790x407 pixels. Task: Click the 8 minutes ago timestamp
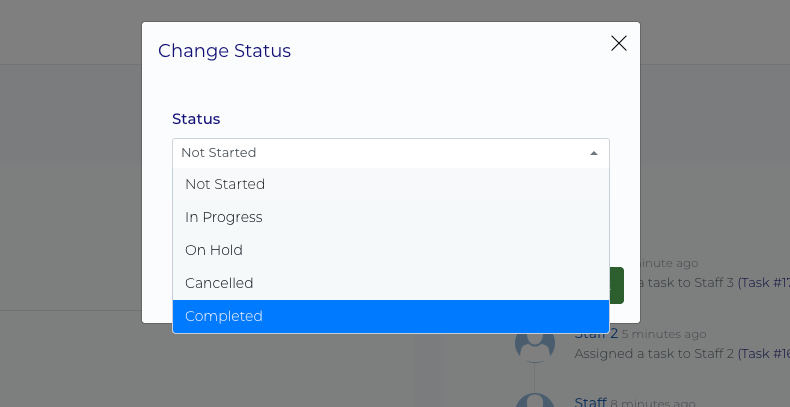pos(653,402)
